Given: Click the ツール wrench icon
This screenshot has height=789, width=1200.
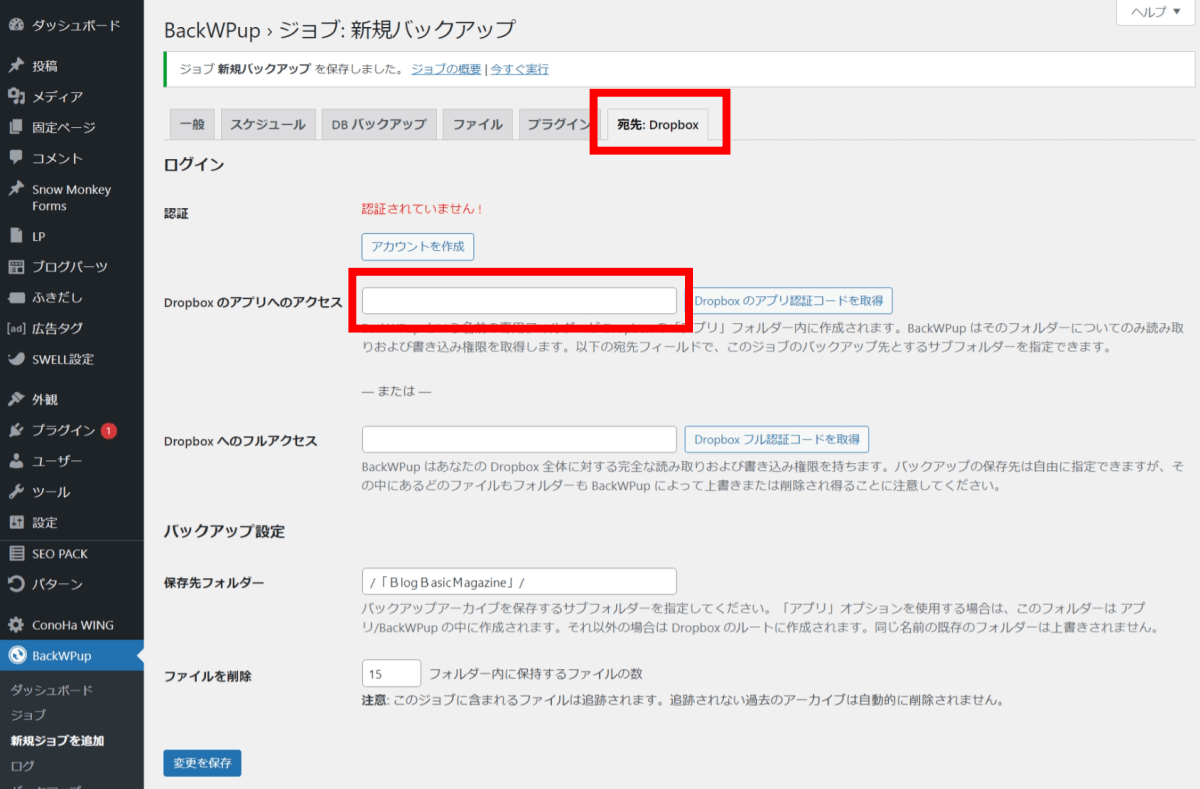Looking at the screenshot, I should 19,491.
